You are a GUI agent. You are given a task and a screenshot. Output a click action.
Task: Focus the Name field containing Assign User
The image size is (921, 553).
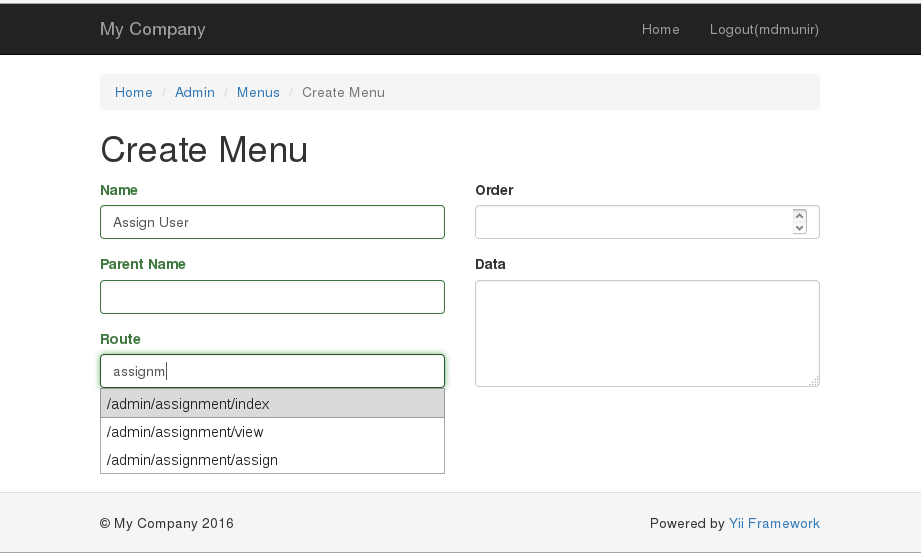[272, 222]
